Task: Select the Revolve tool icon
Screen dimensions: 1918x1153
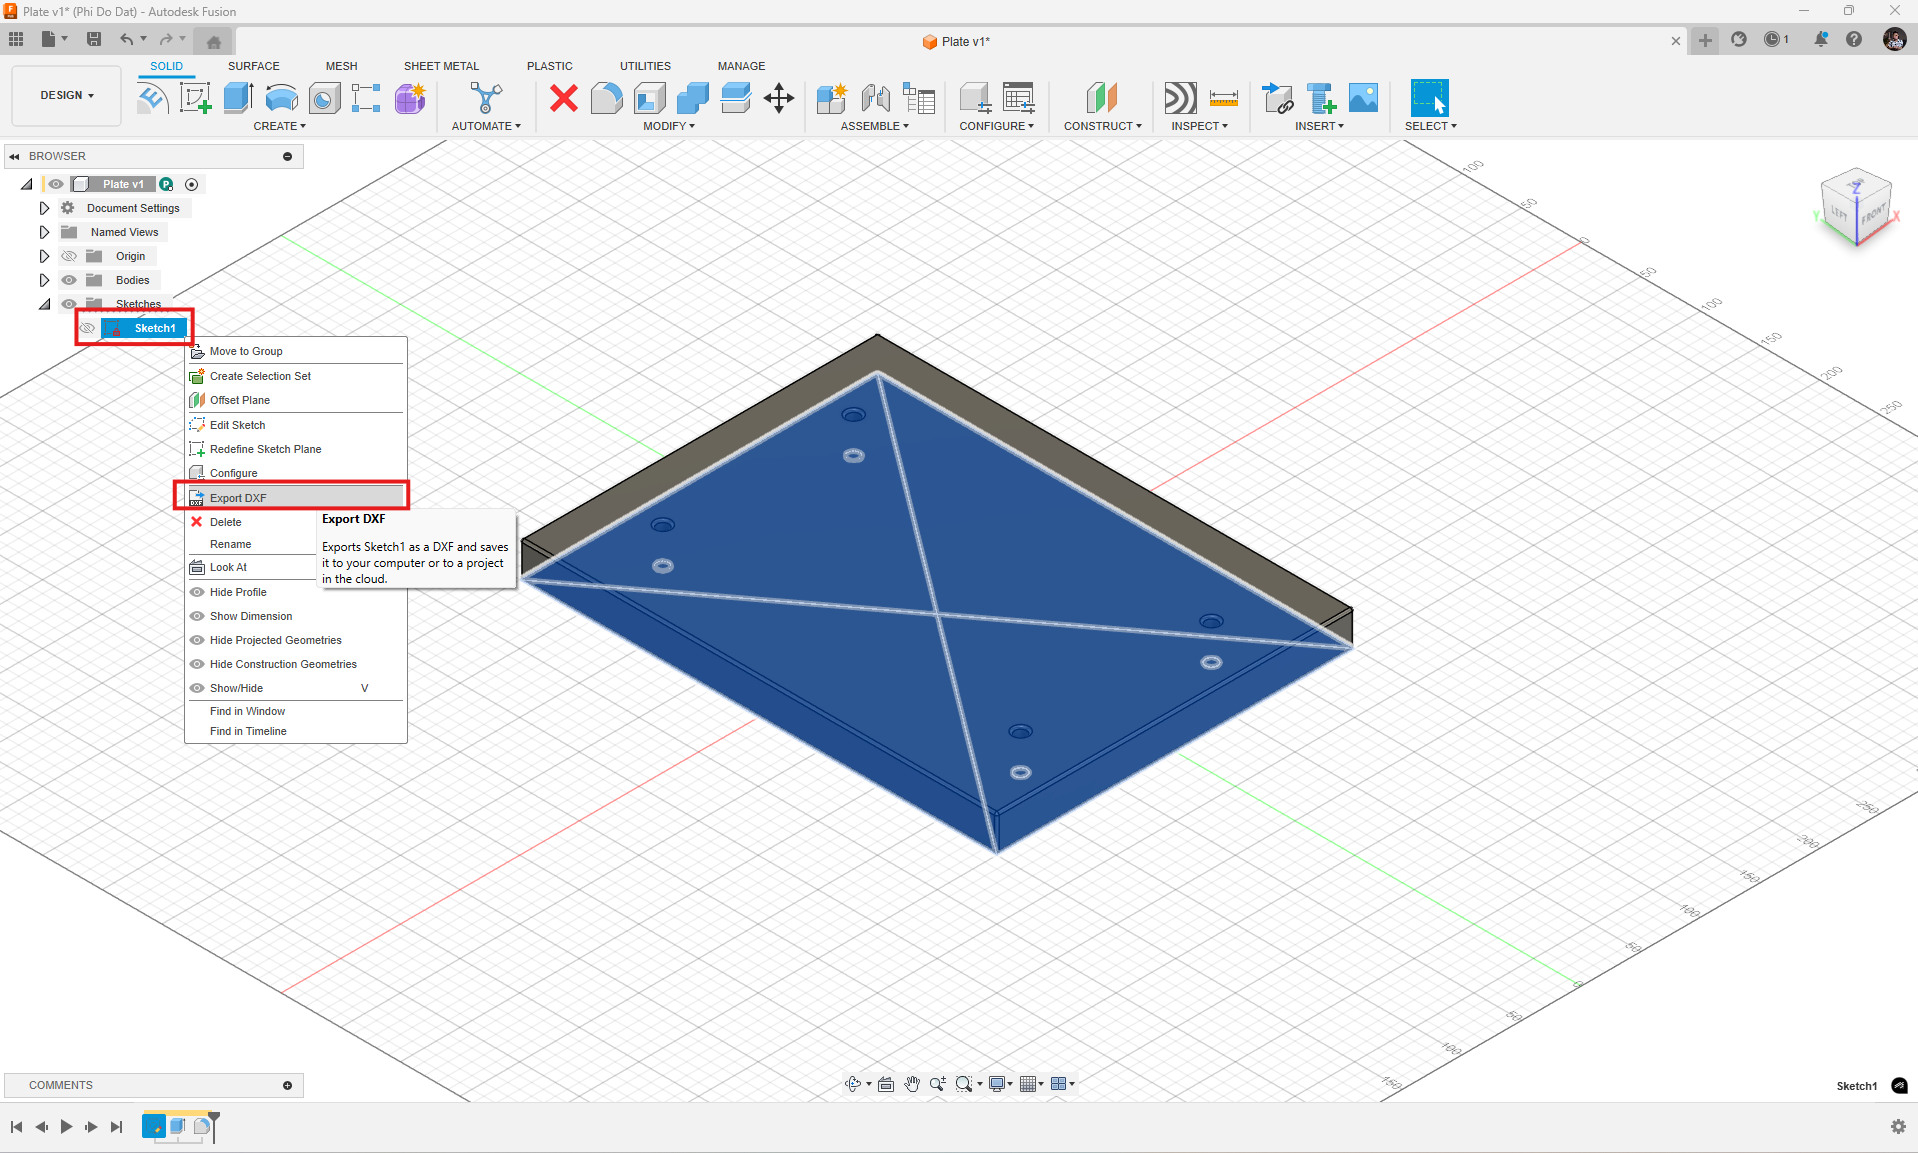Action: (x=282, y=98)
